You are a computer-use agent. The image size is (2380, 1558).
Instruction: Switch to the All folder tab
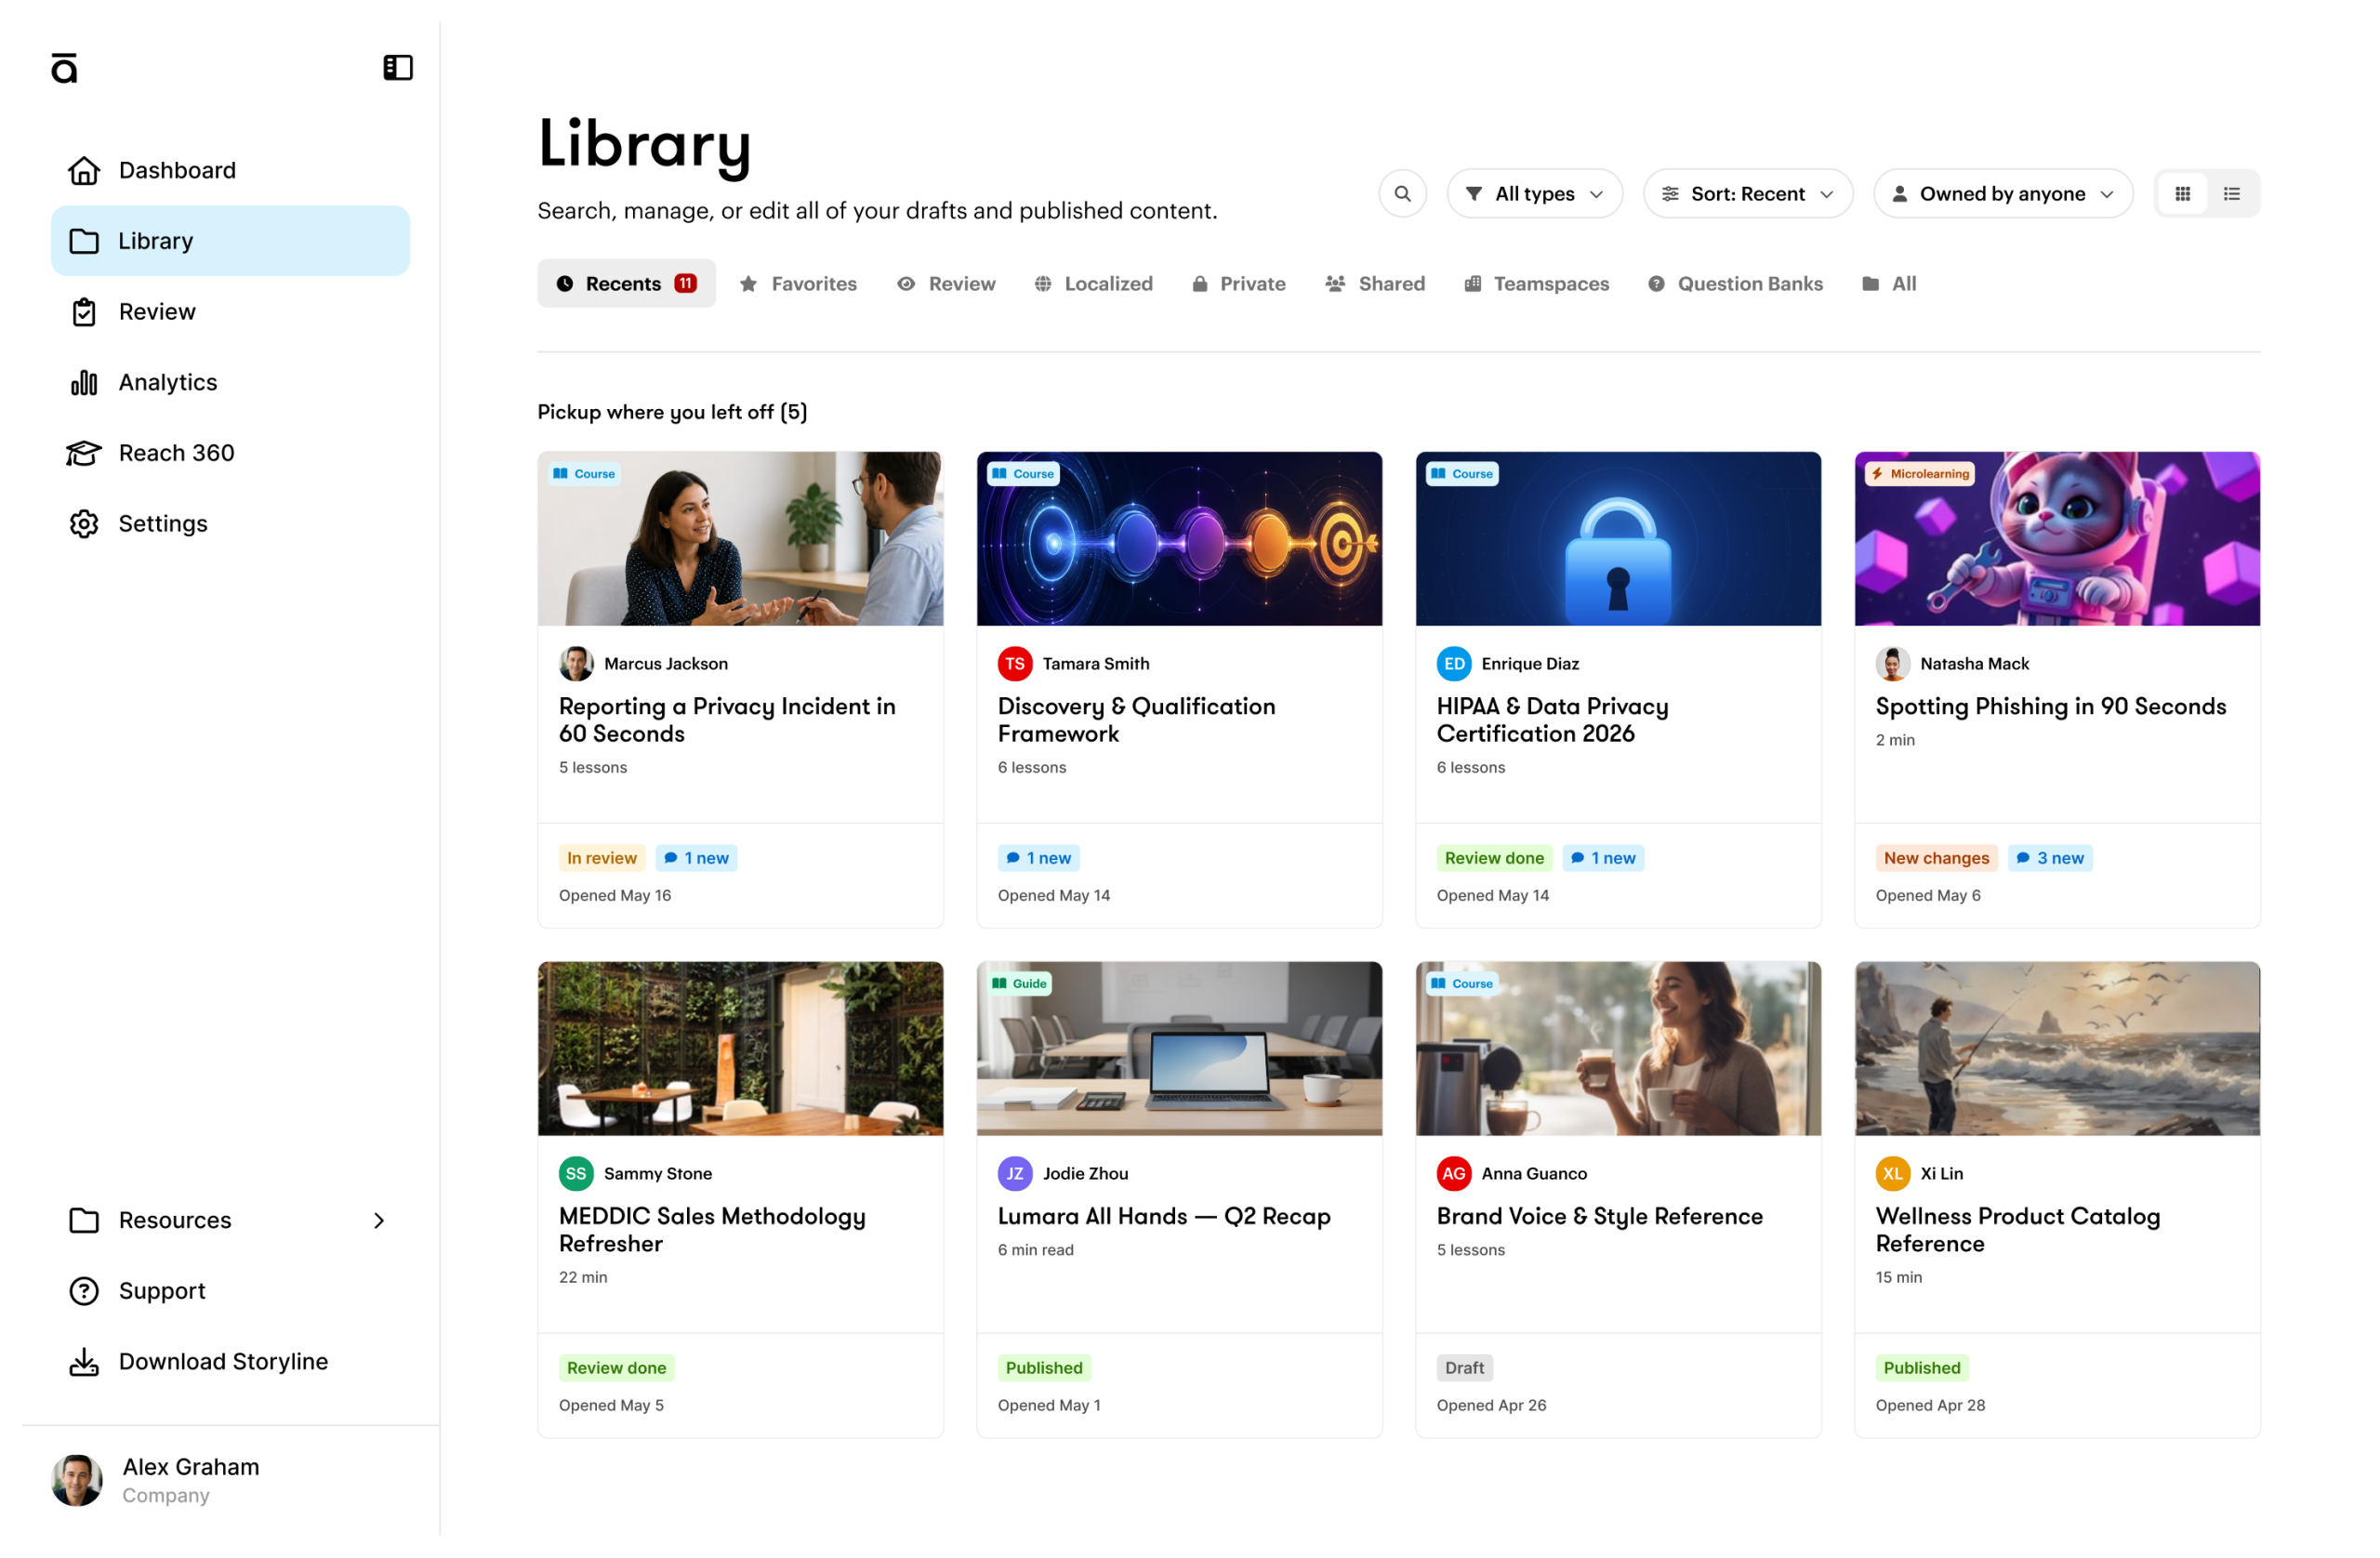1889,284
